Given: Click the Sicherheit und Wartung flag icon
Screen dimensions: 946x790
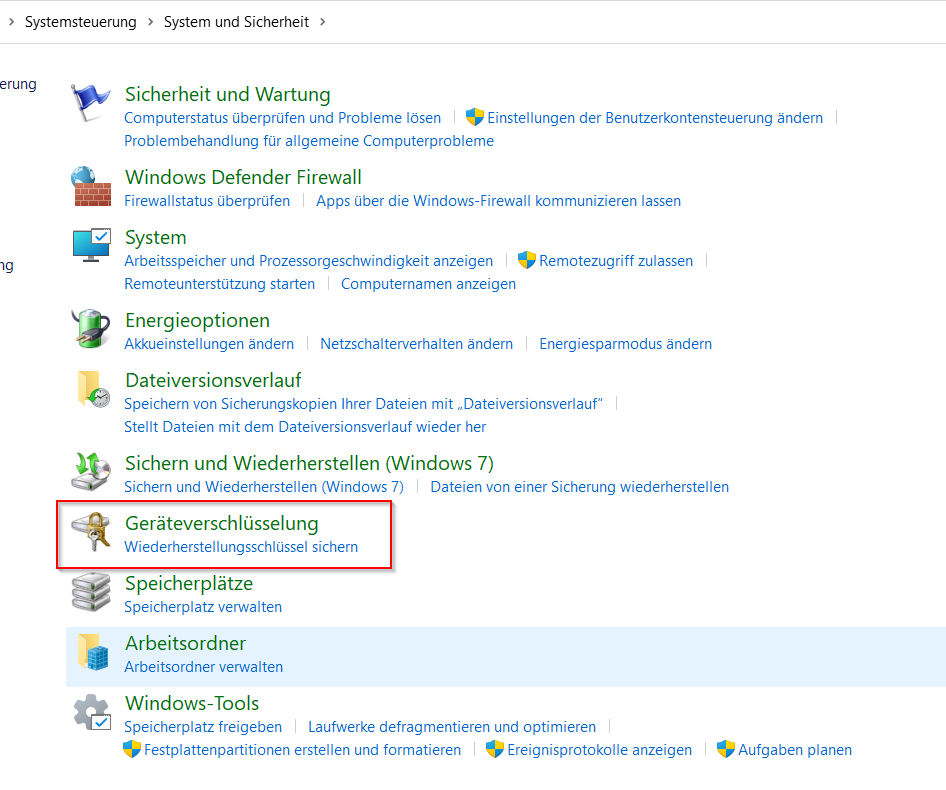Looking at the screenshot, I should (90, 103).
